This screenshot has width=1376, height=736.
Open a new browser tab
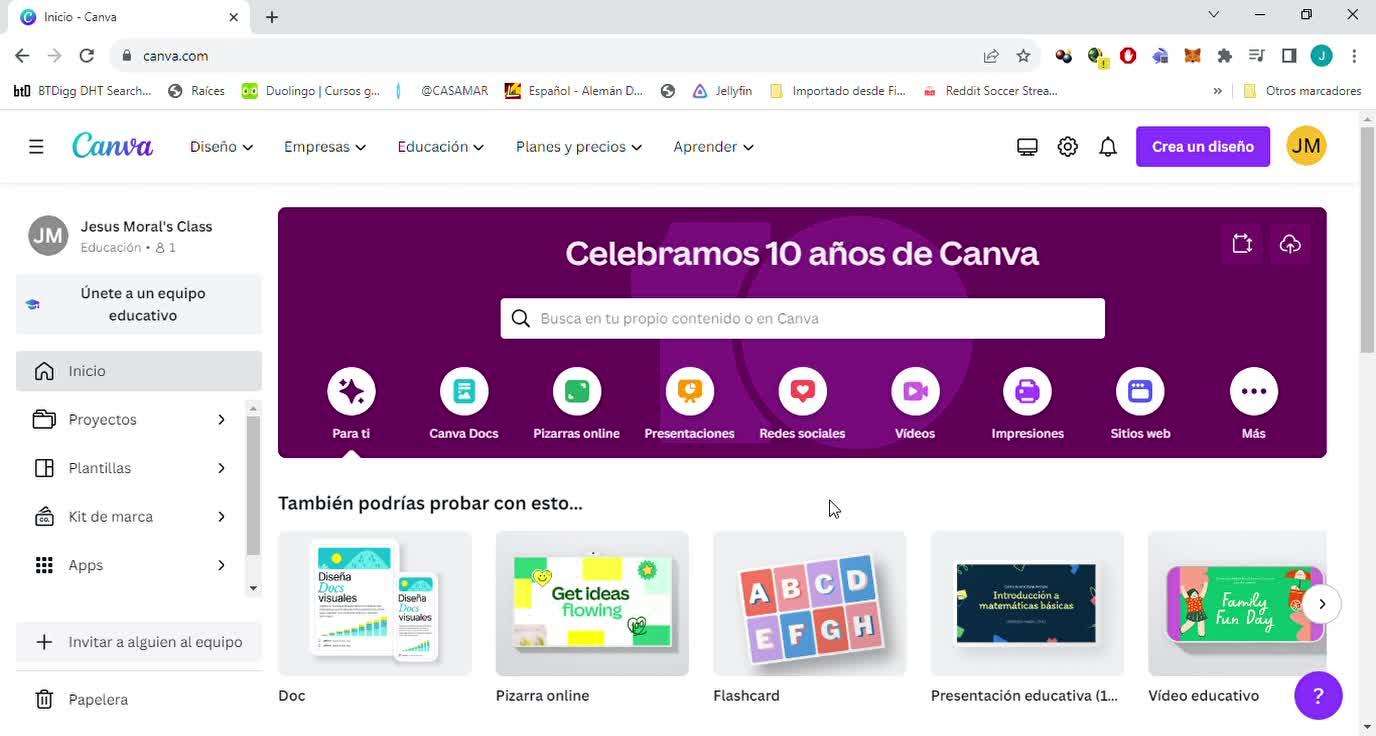point(272,17)
